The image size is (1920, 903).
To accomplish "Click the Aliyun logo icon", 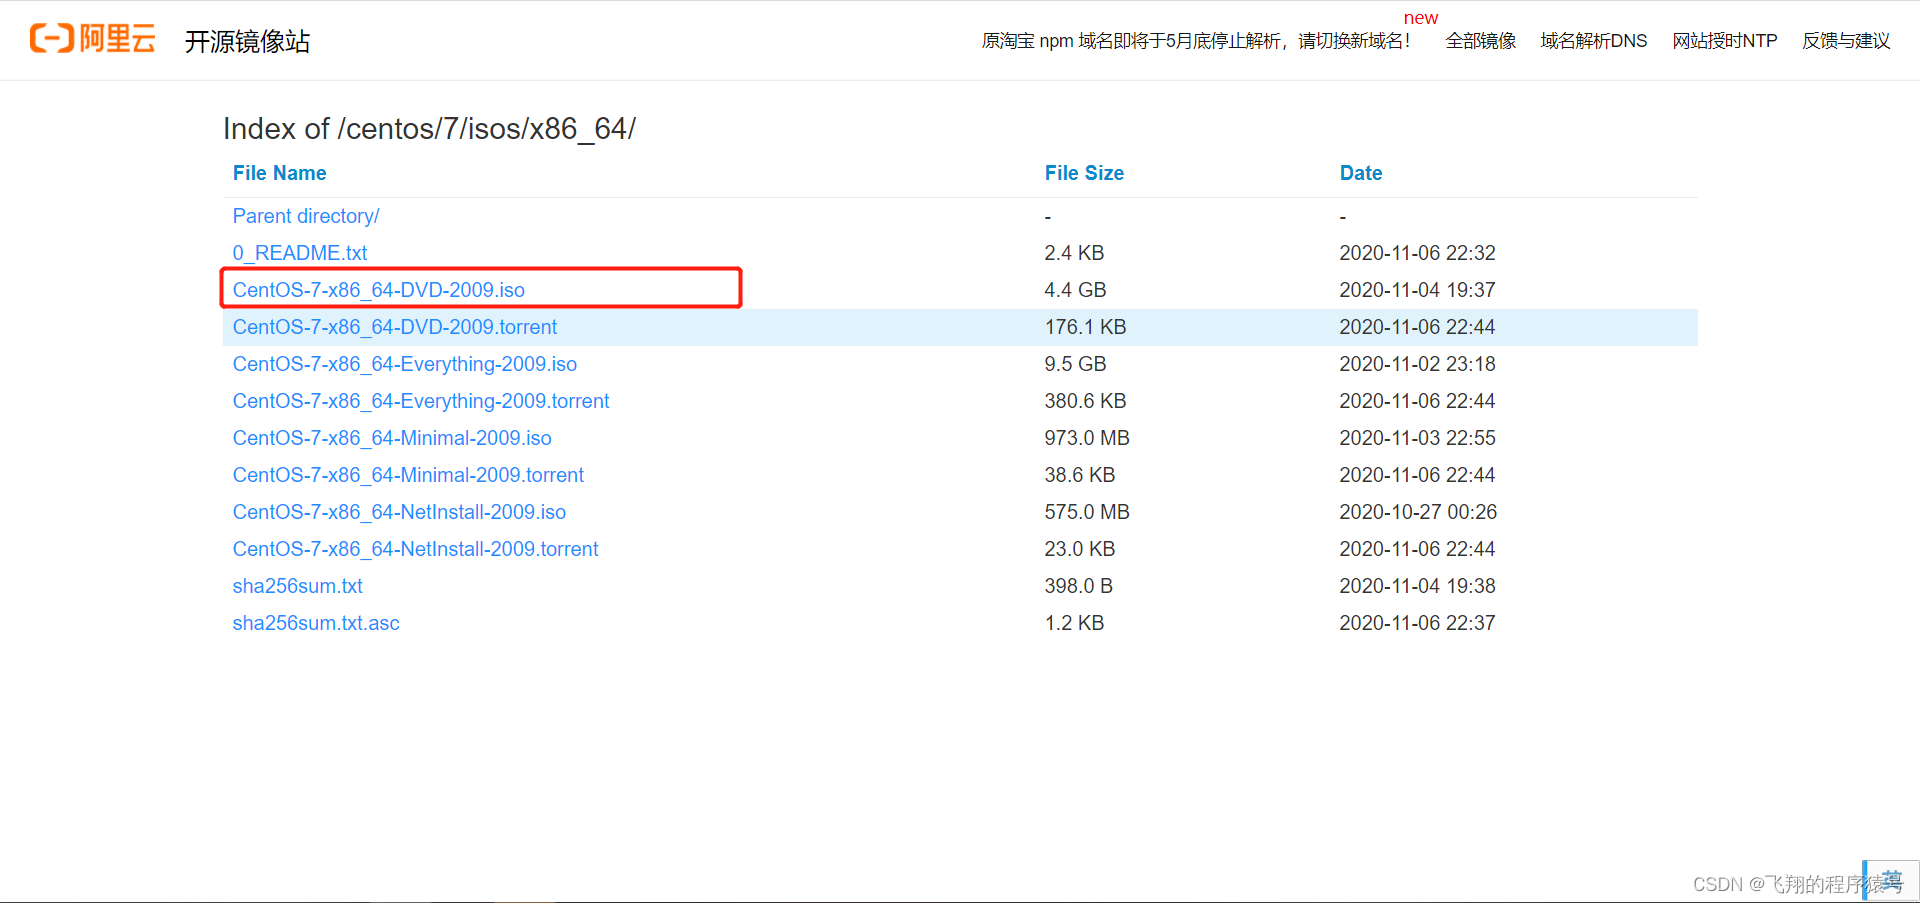I will coord(93,39).
